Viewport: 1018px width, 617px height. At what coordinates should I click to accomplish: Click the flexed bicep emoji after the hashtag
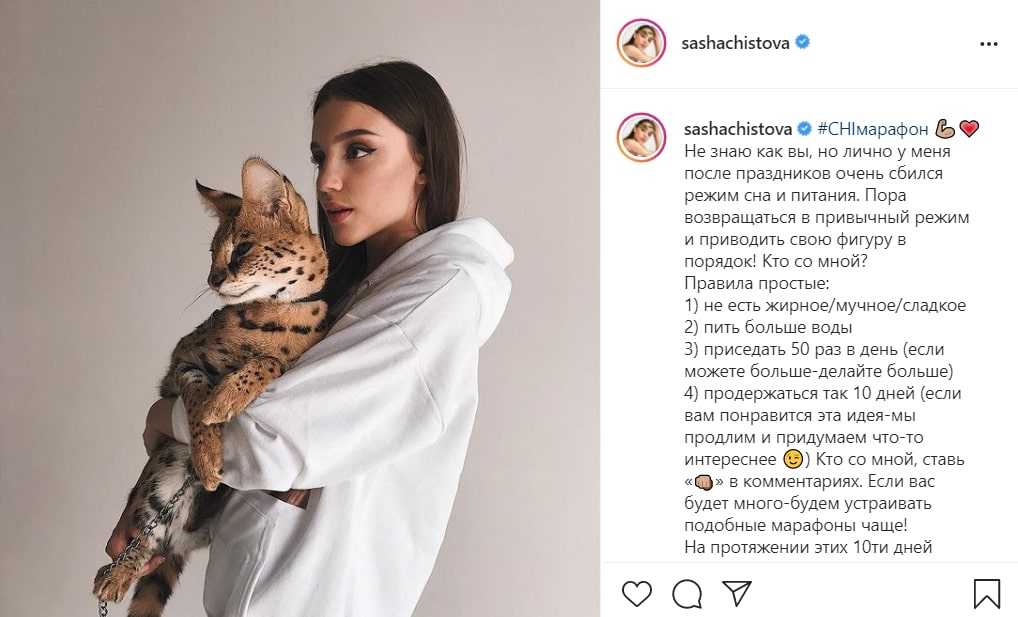(945, 129)
